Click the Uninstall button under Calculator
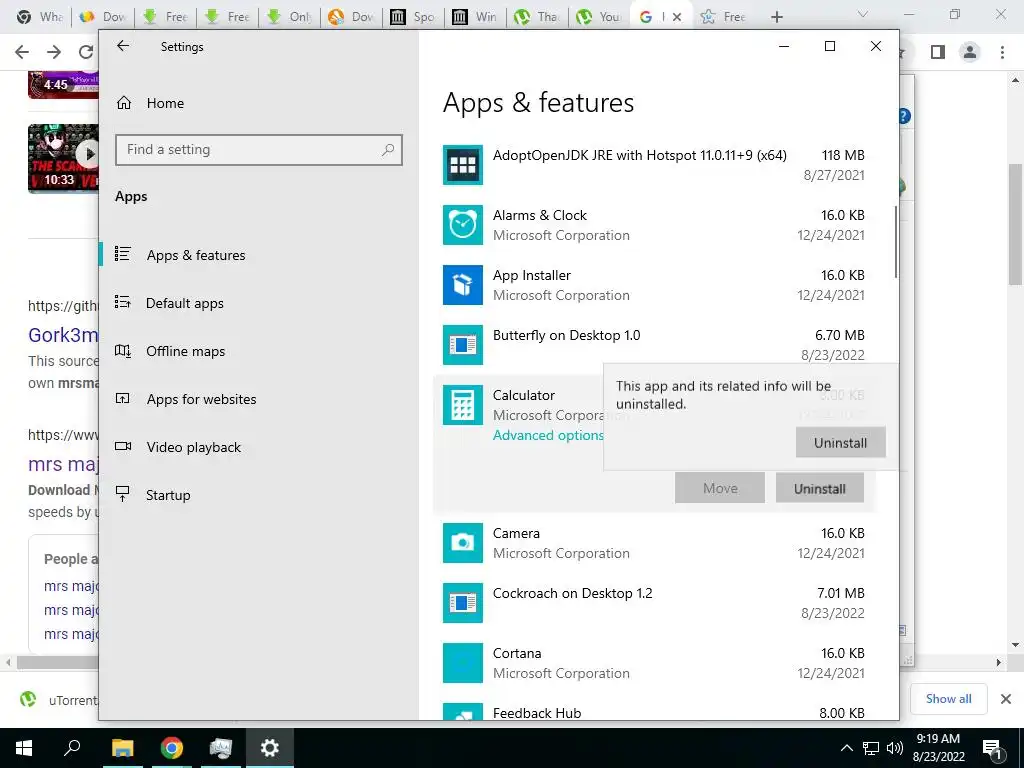 point(820,488)
